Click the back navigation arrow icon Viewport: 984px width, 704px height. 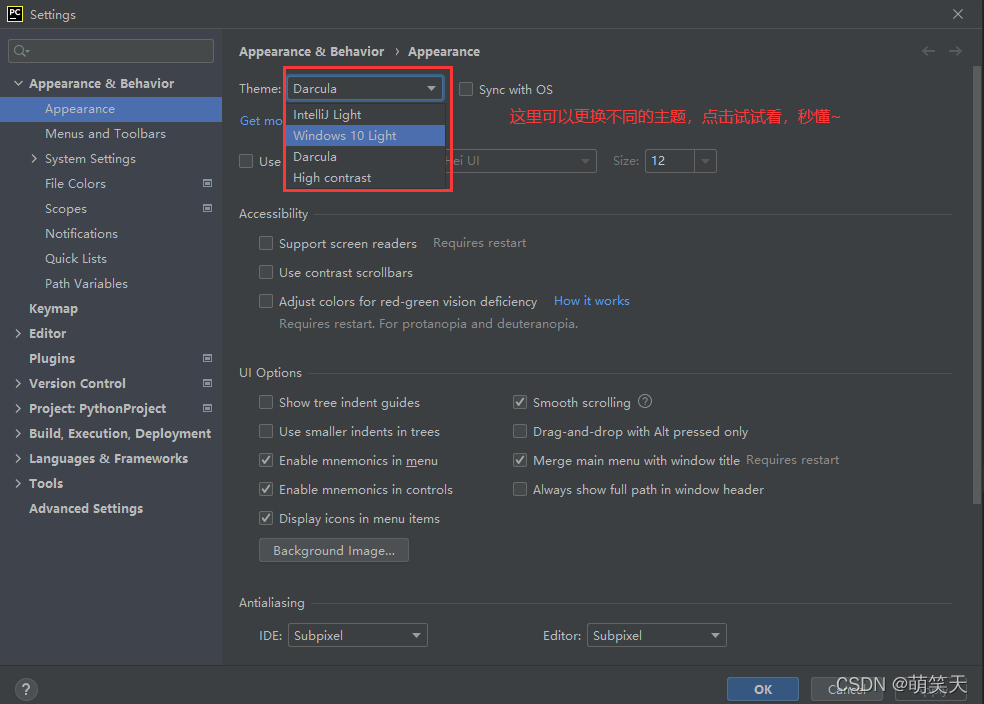pyautogui.click(x=928, y=51)
